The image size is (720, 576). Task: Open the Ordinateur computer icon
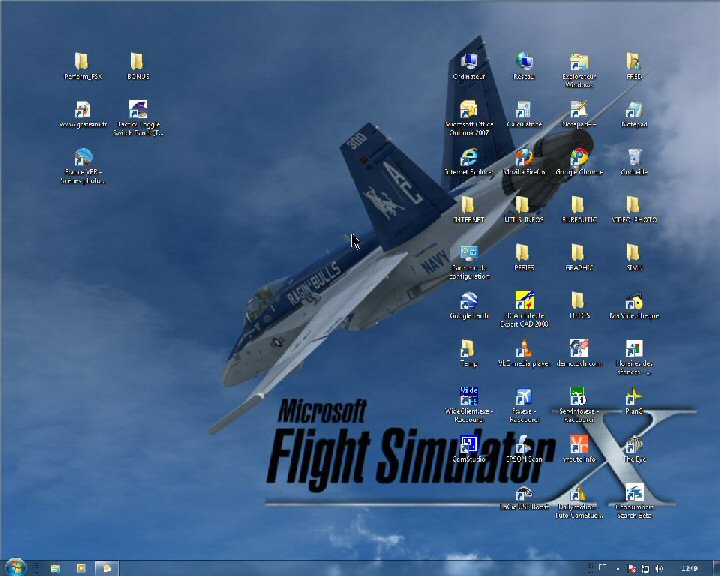pos(469,66)
